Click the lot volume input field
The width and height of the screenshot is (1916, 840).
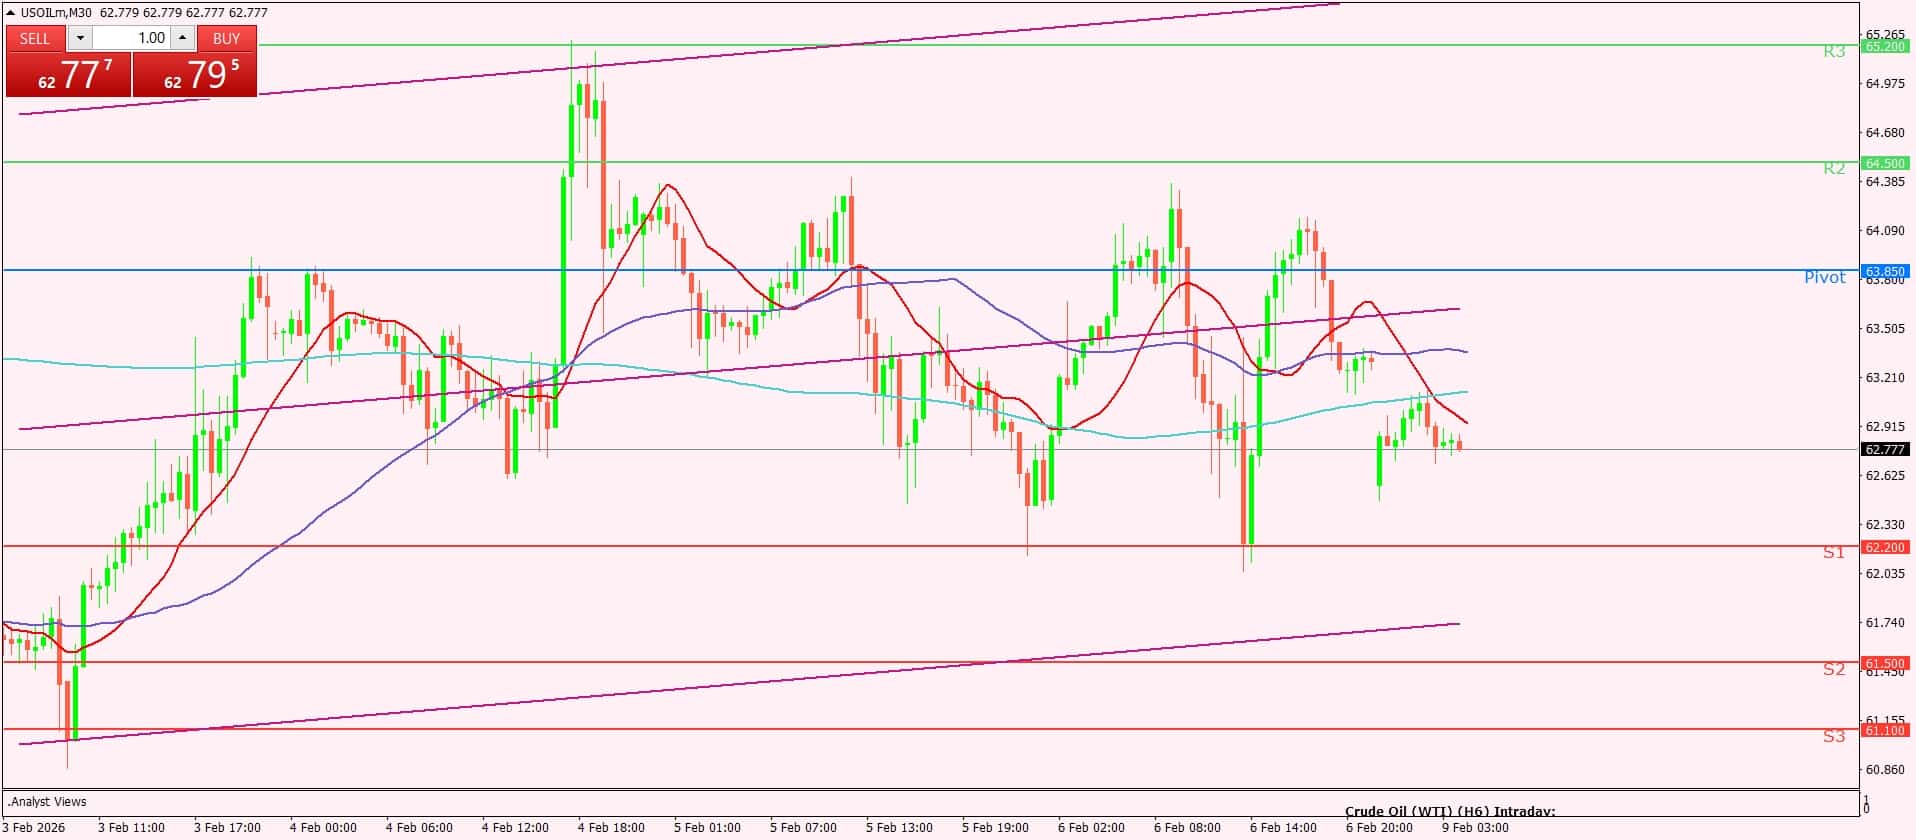pos(132,38)
